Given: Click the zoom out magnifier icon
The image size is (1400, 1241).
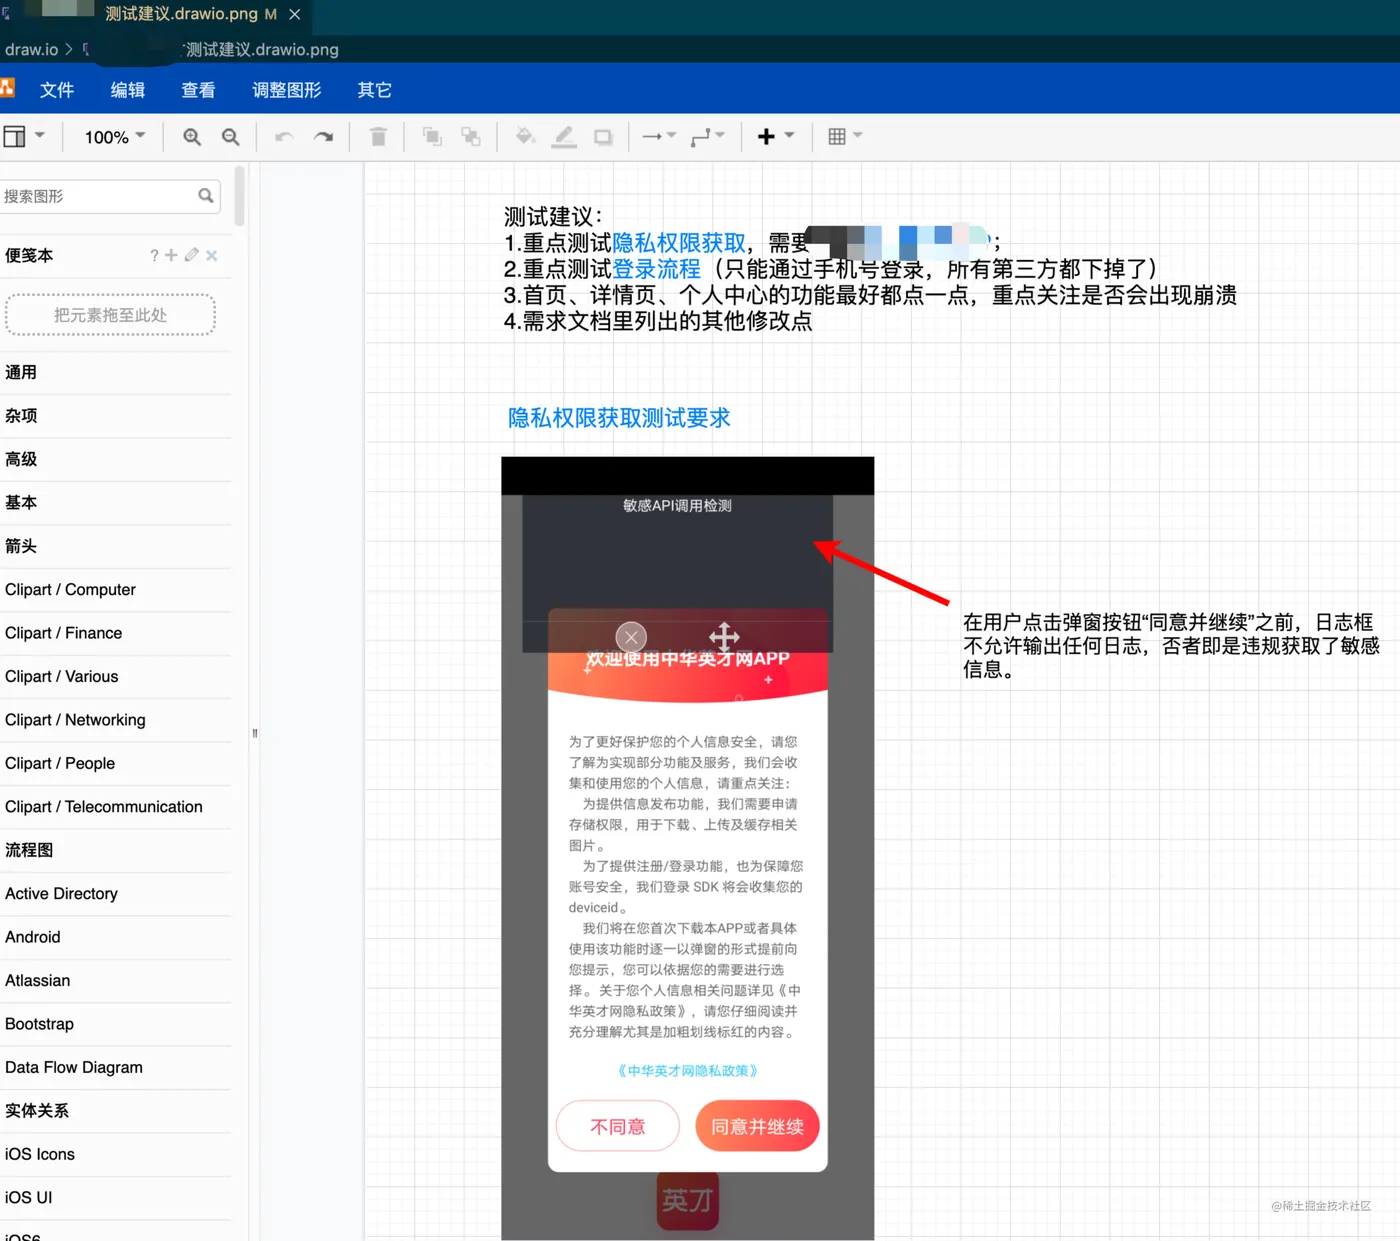Looking at the screenshot, I should point(230,137).
